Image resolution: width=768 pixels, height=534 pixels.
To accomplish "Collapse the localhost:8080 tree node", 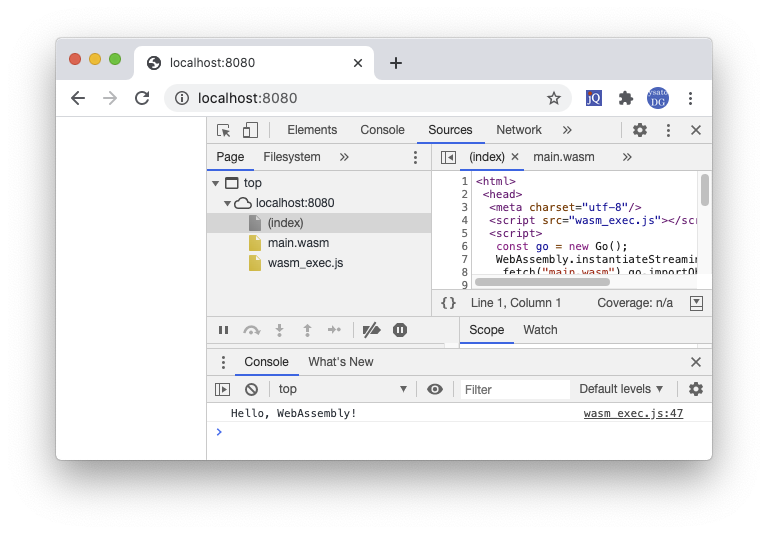I will click(229, 203).
